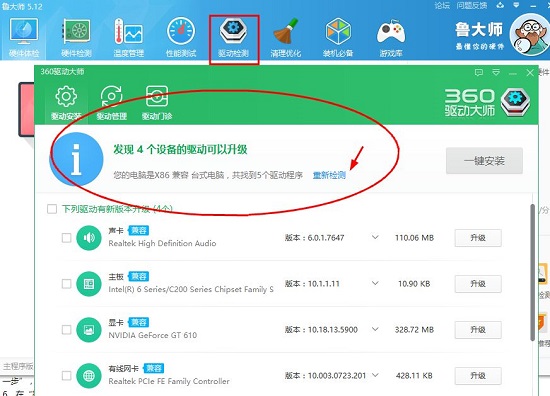Upgrade the NVIDIA GeForce GT 610 driver
The image size is (550, 396).
(x=478, y=330)
